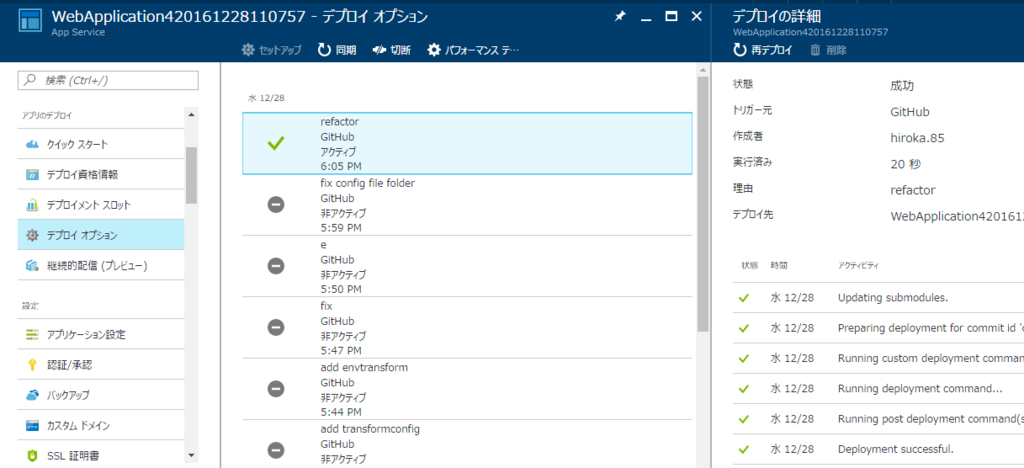
Task: Pin the blade with the pin icon
Action: pos(620,17)
